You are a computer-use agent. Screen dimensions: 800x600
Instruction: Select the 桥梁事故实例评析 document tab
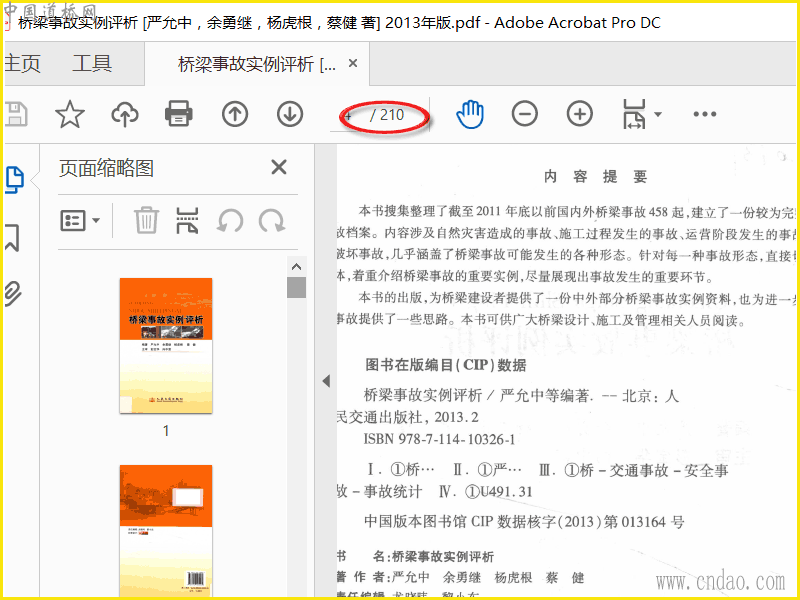(x=257, y=64)
